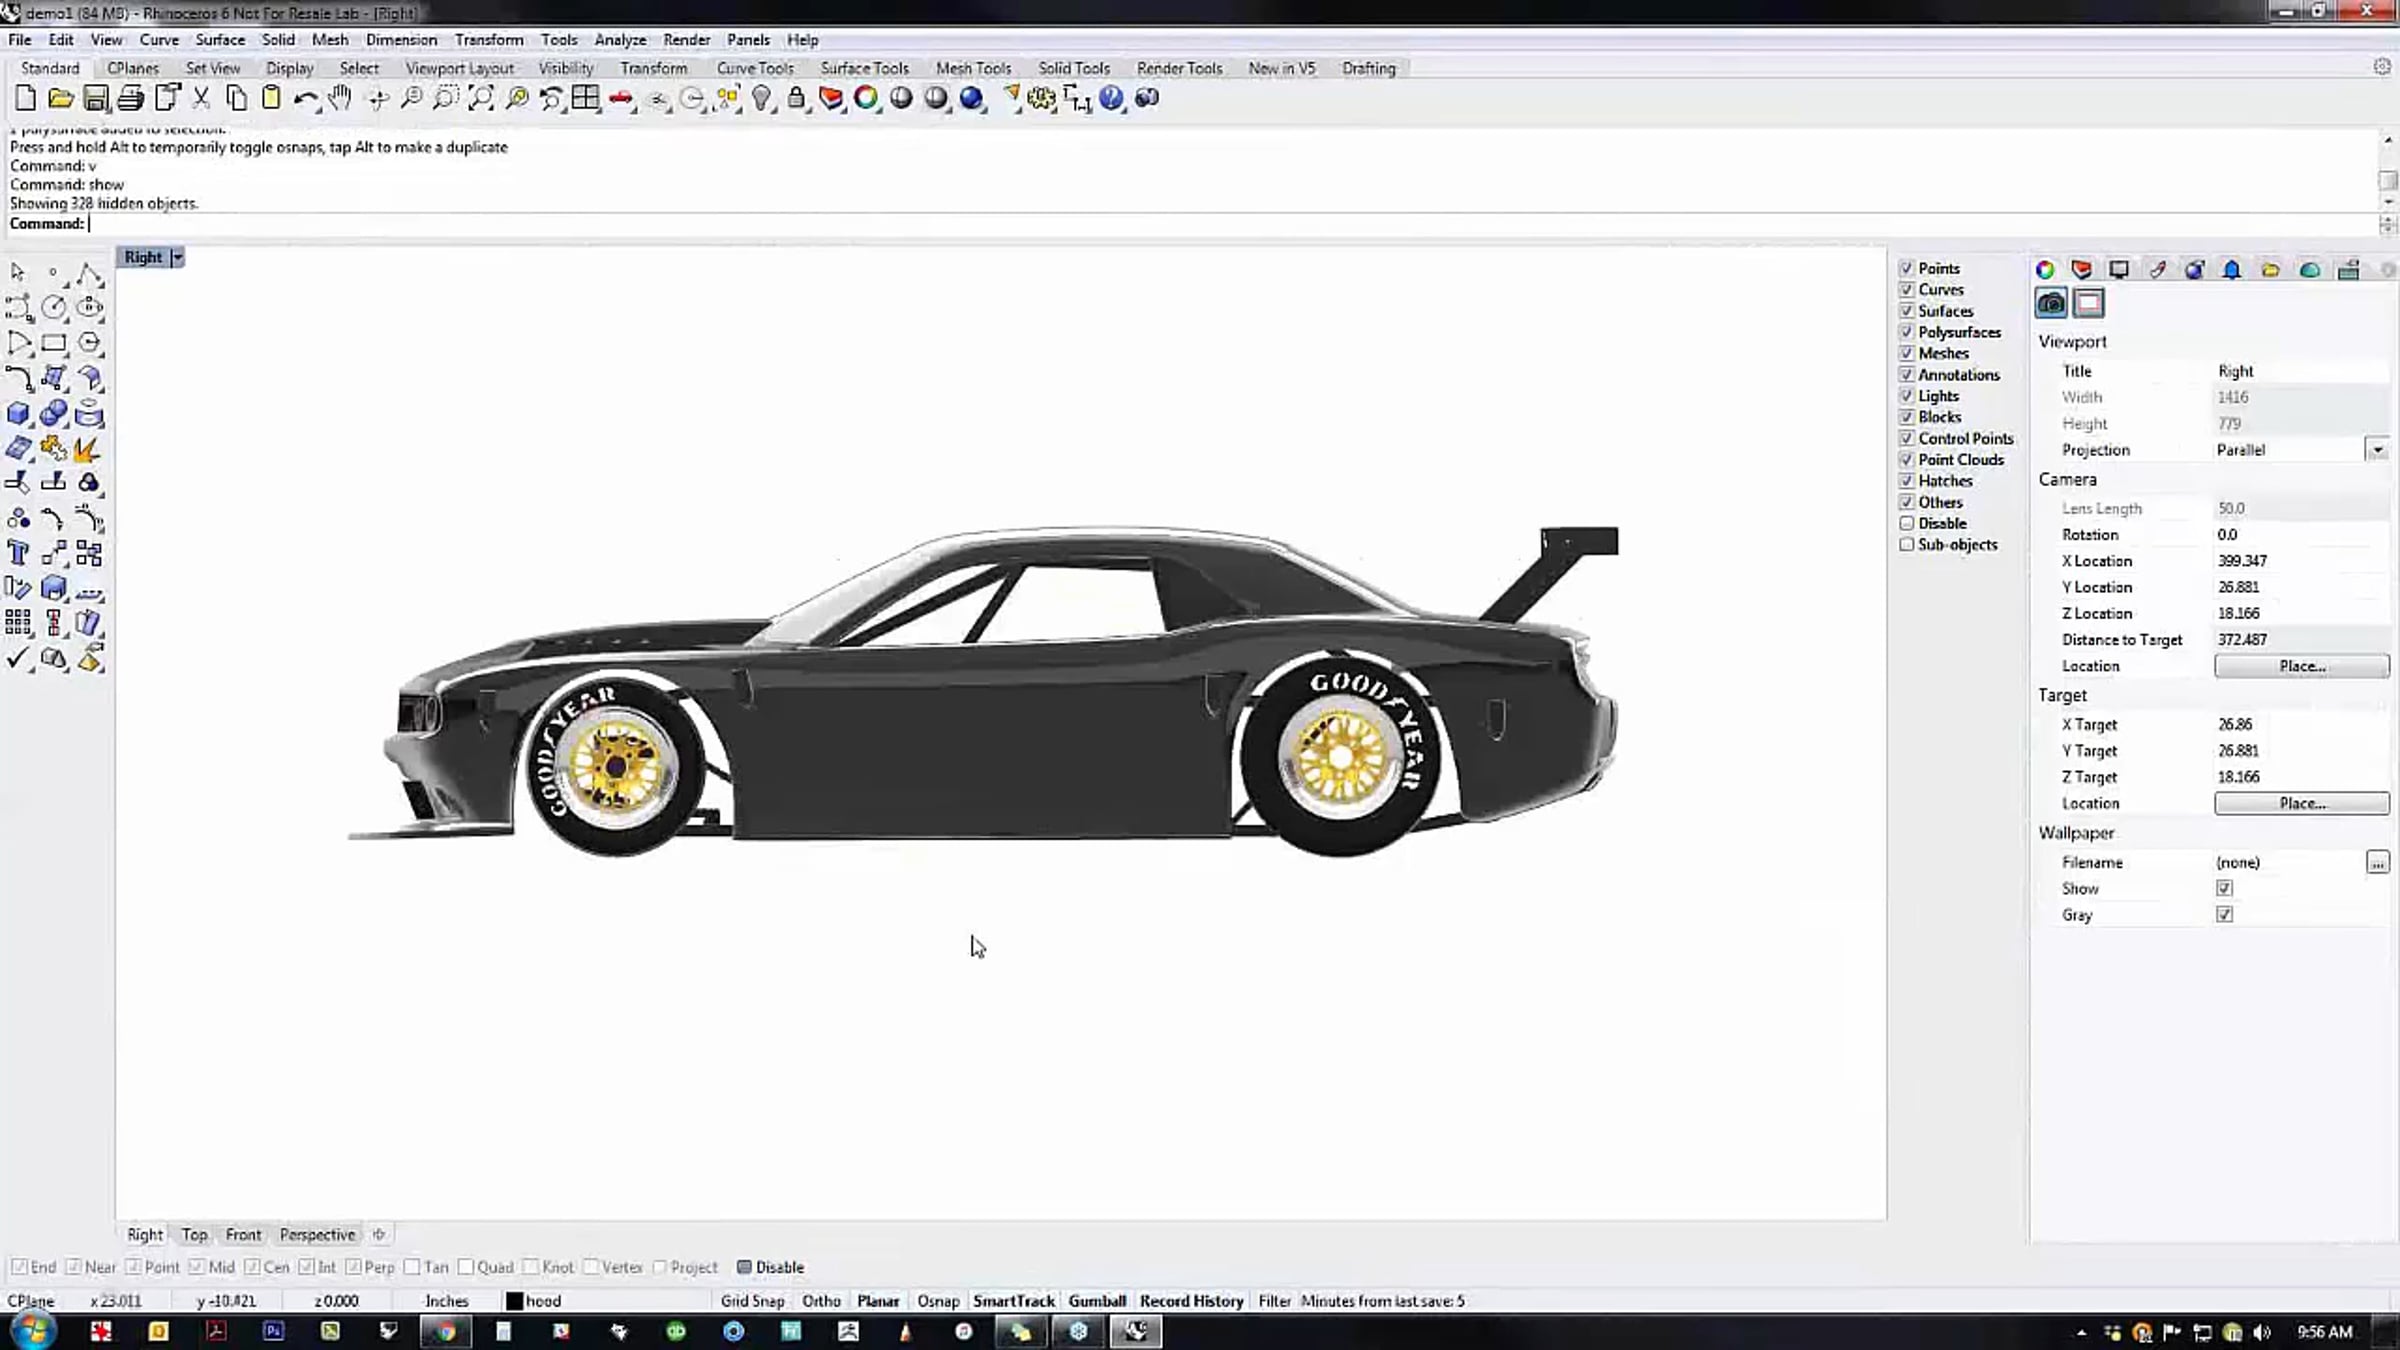Screen dimensions: 2400x1350
Task: Click the Open file folder icon
Action: pos(60,98)
